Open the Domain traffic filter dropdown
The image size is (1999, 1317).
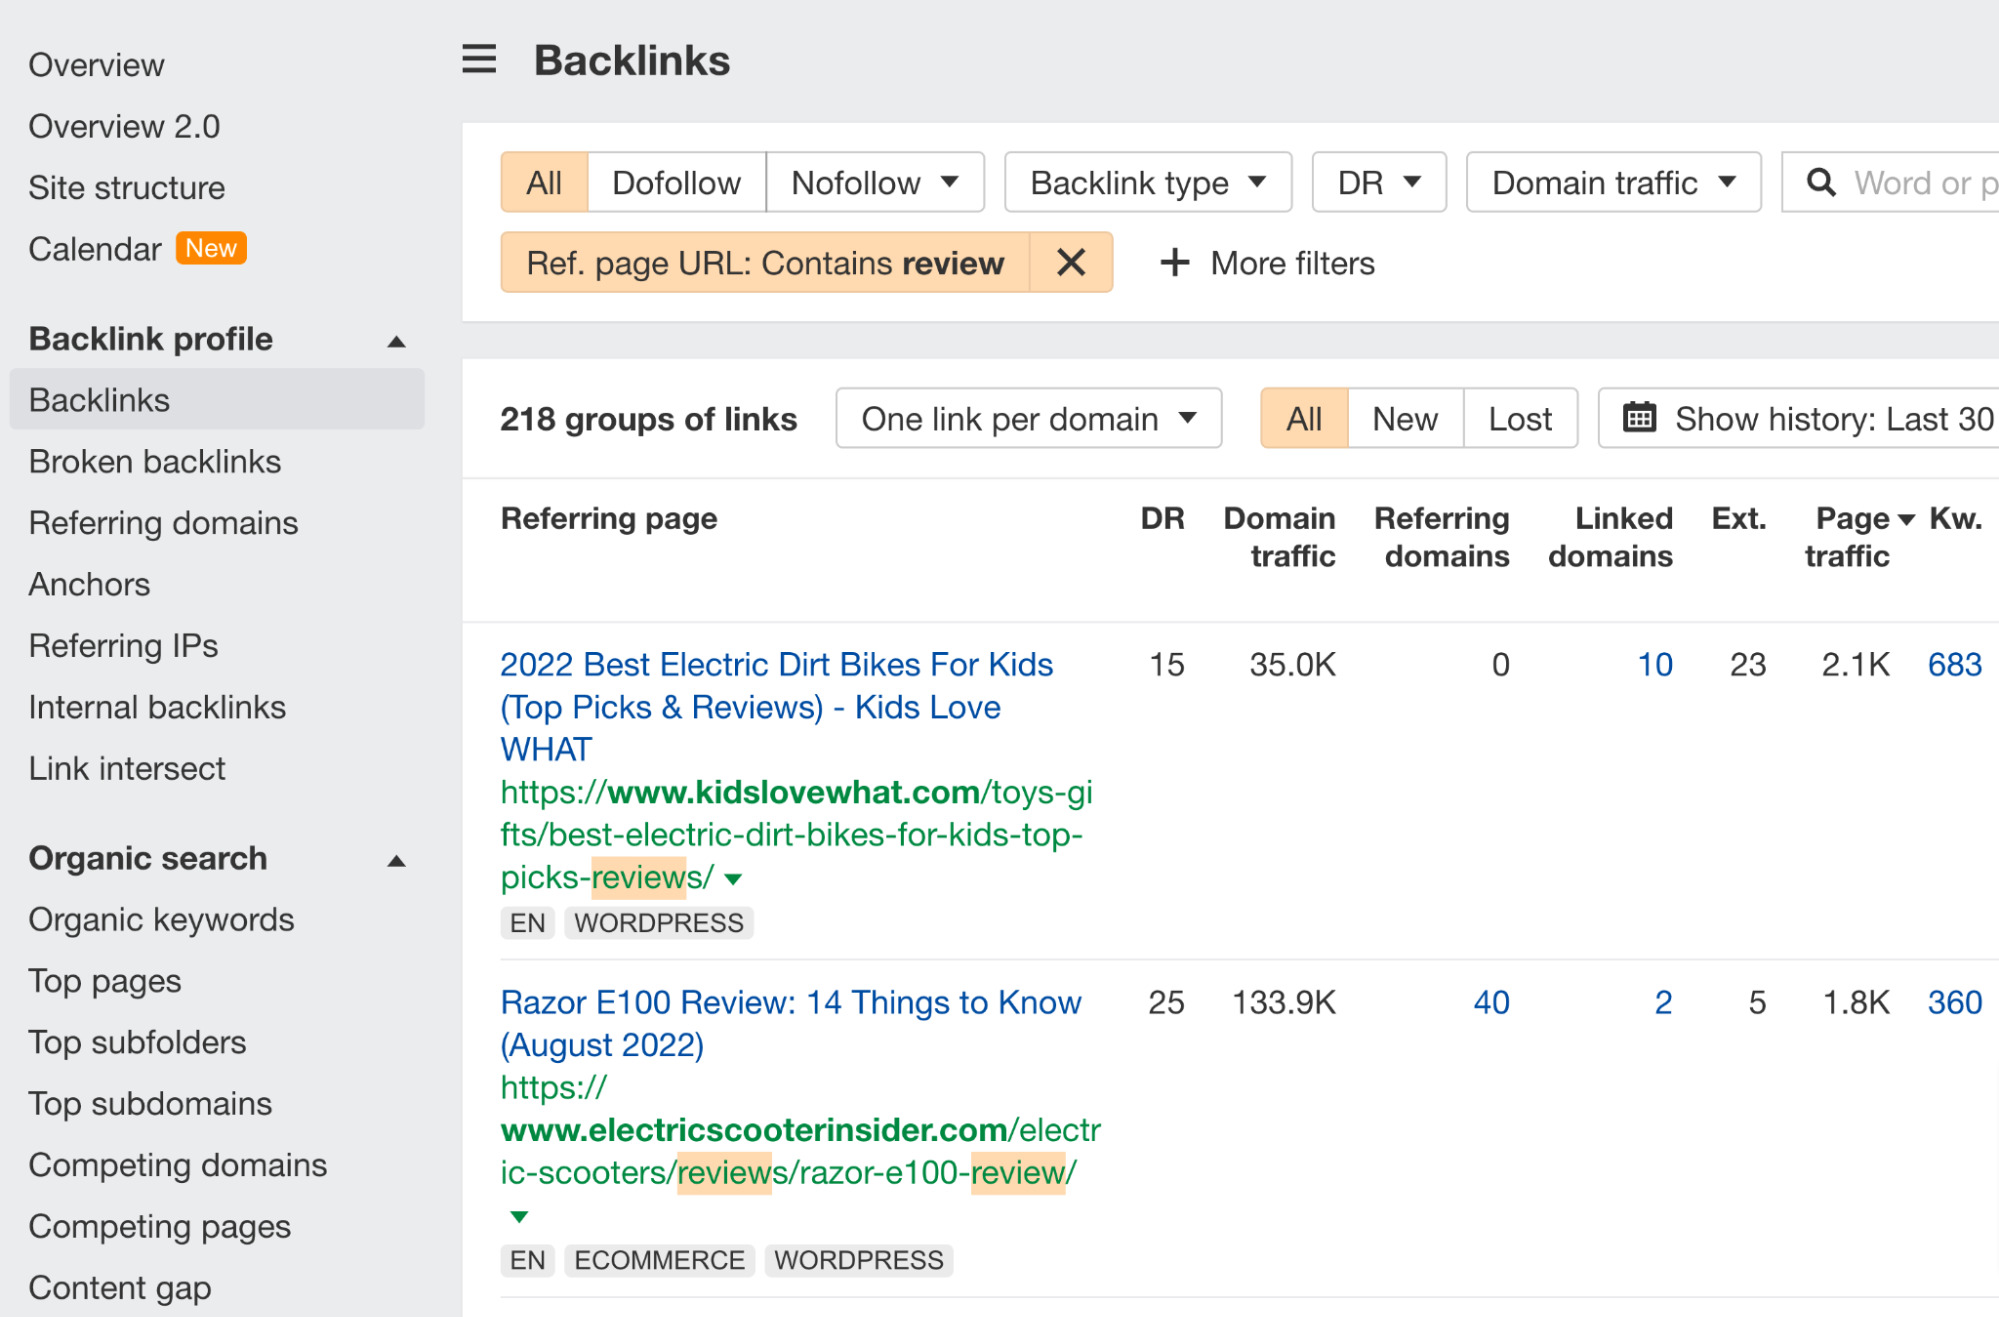tap(1612, 182)
